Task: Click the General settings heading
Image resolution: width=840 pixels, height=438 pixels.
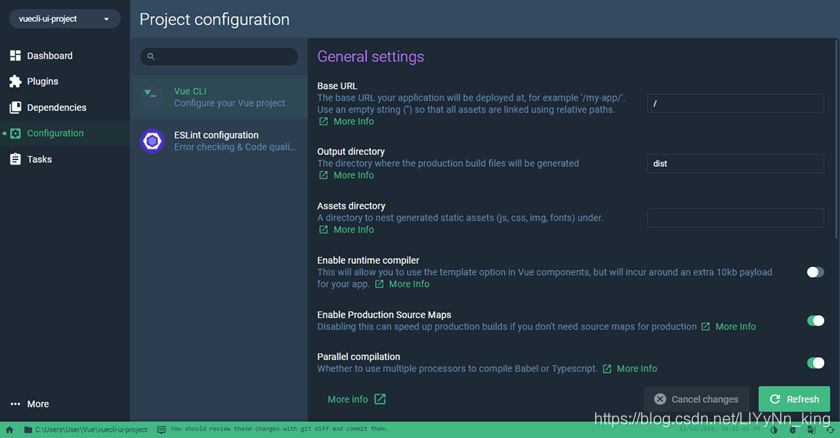Action: pos(371,57)
